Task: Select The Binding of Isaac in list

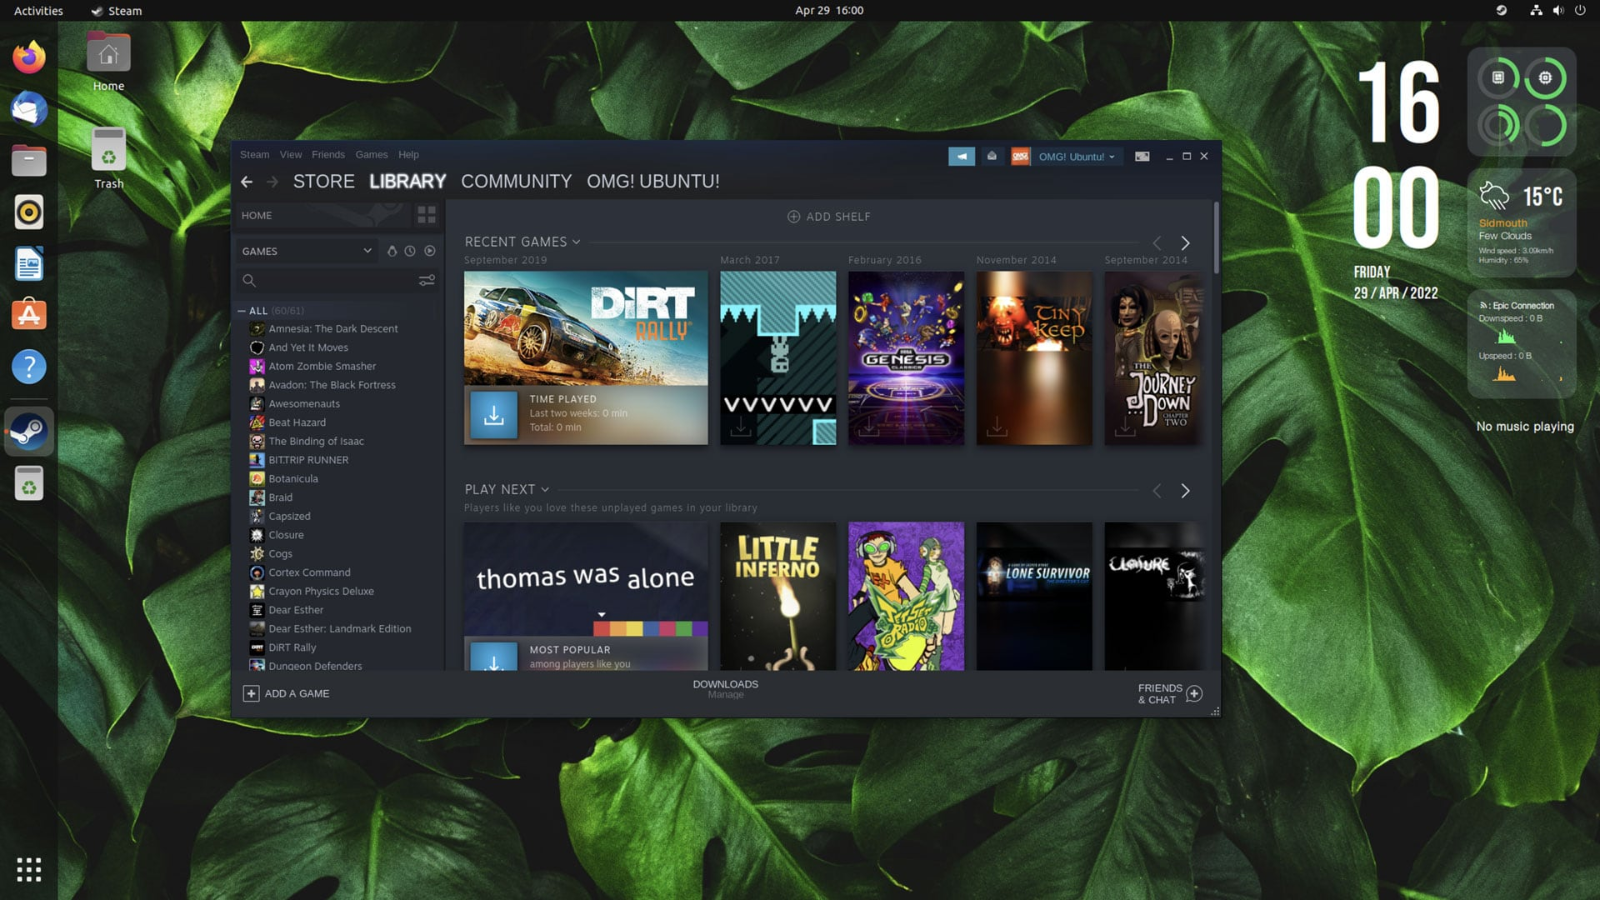Action: pos(316,441)
